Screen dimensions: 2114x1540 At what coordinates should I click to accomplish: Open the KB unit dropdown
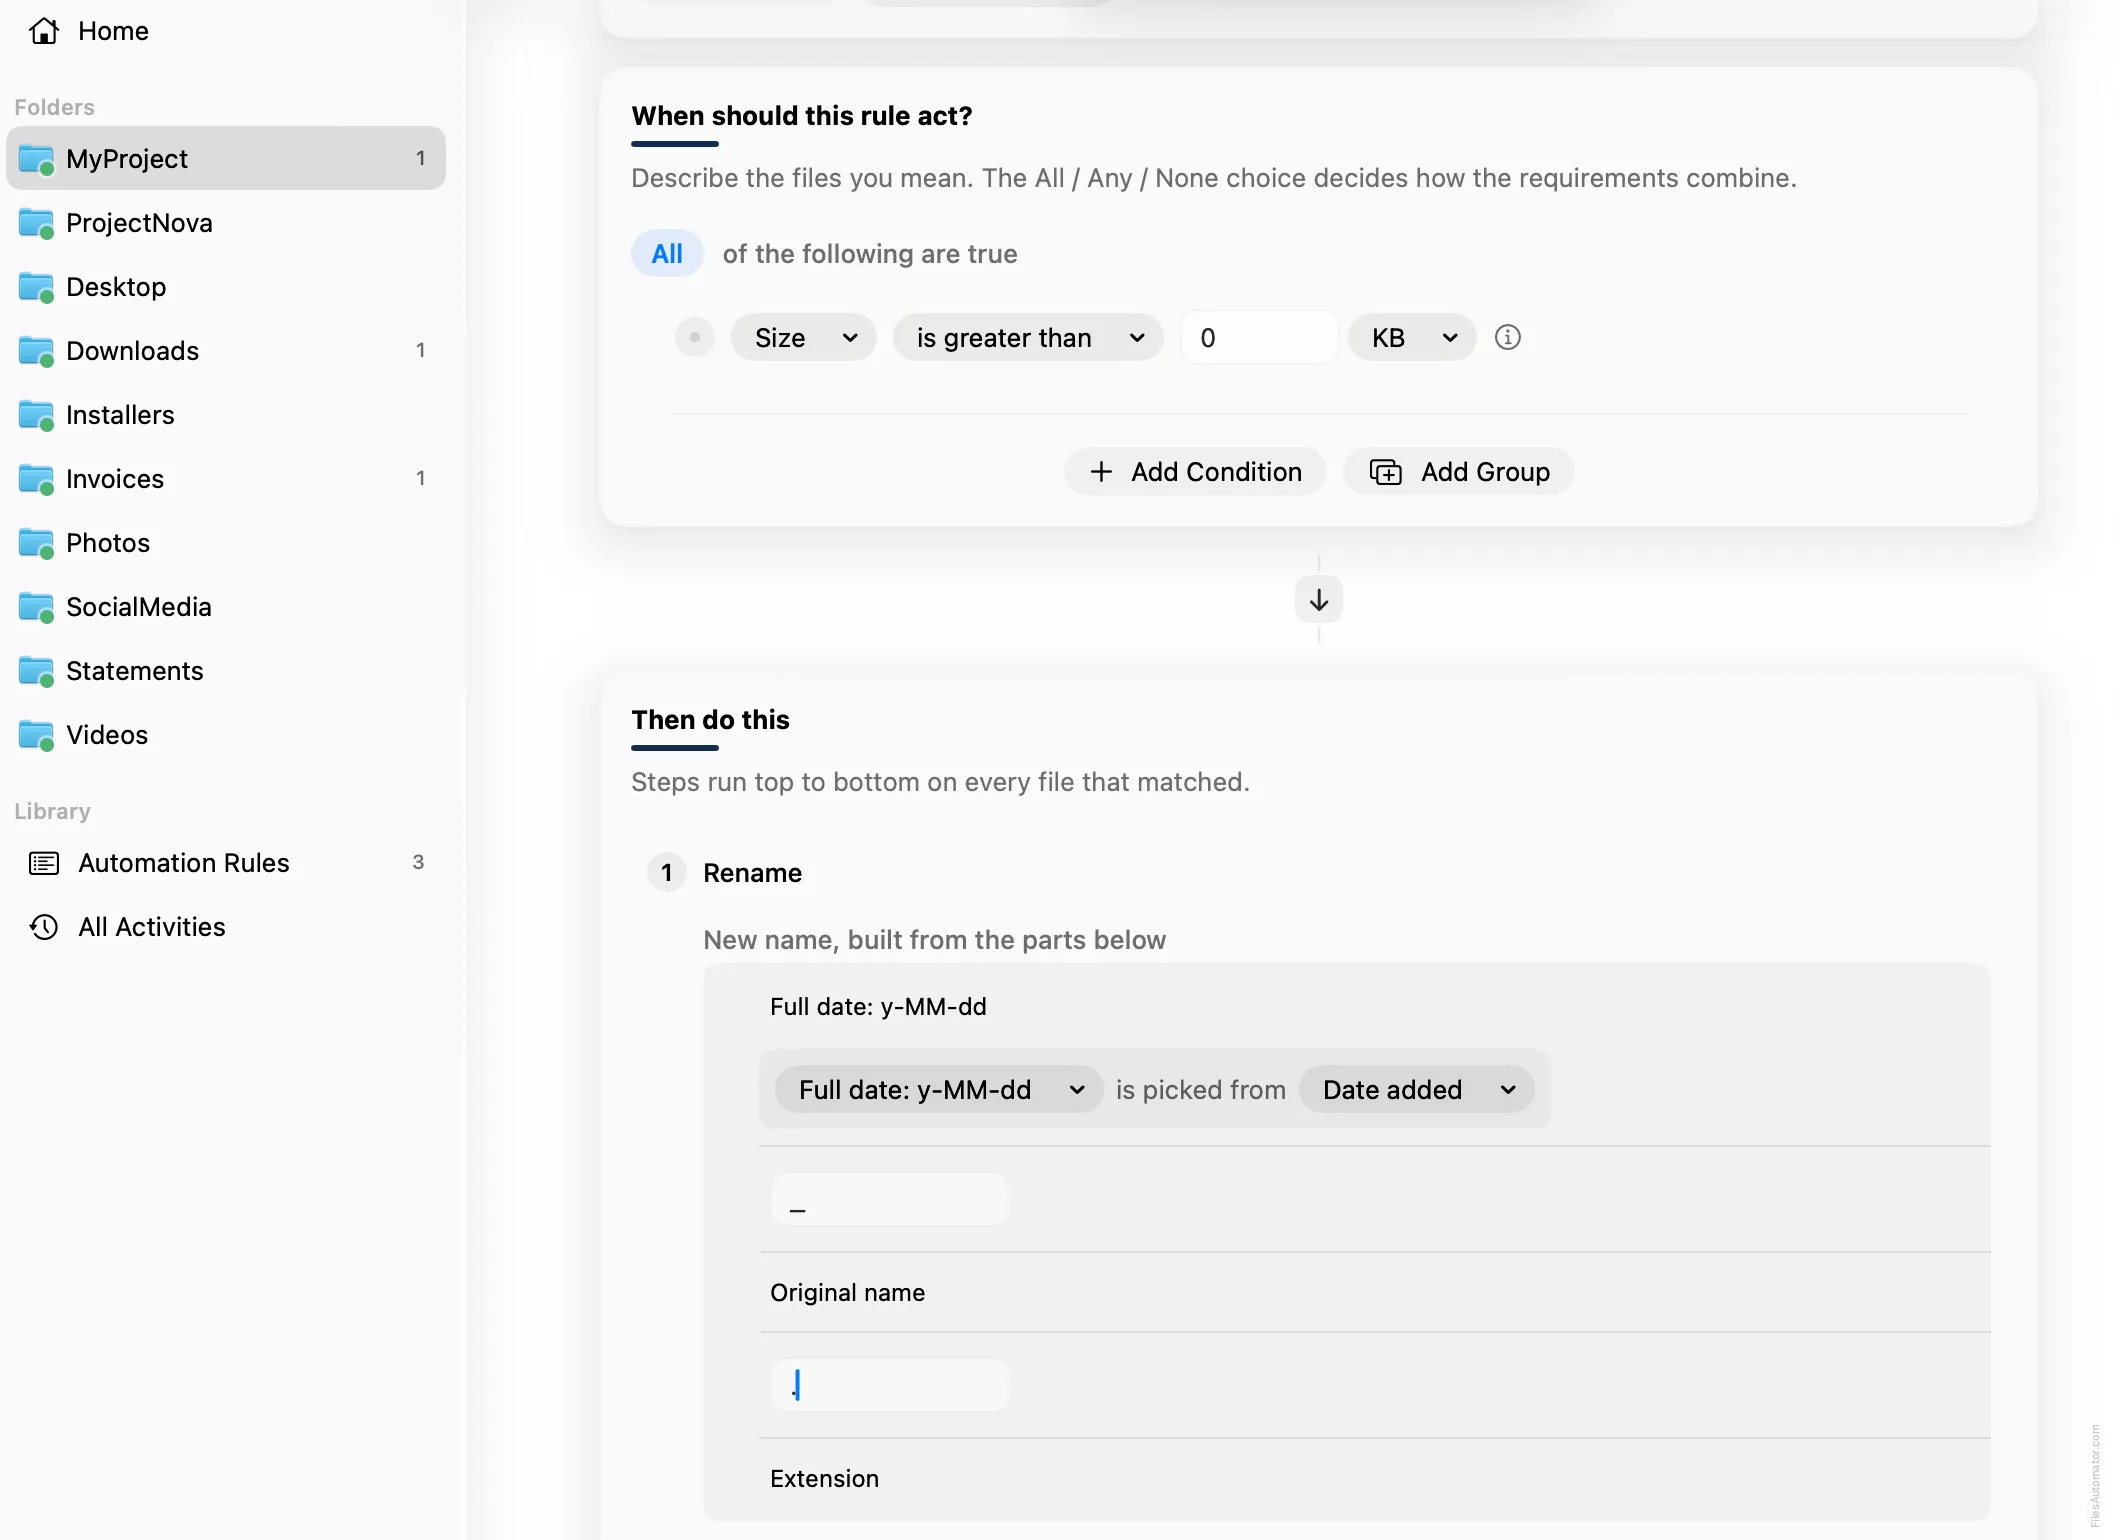click(1412, 338)
